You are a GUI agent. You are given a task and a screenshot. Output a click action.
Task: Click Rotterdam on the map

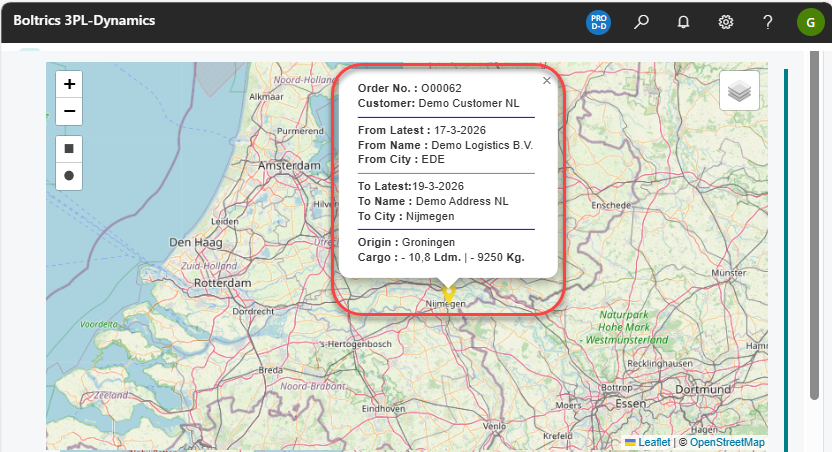[223, 283]
